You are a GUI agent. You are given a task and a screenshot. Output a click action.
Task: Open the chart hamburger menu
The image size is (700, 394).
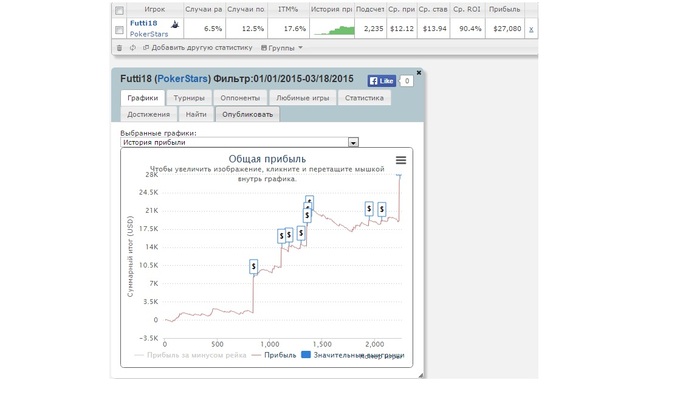400,160
